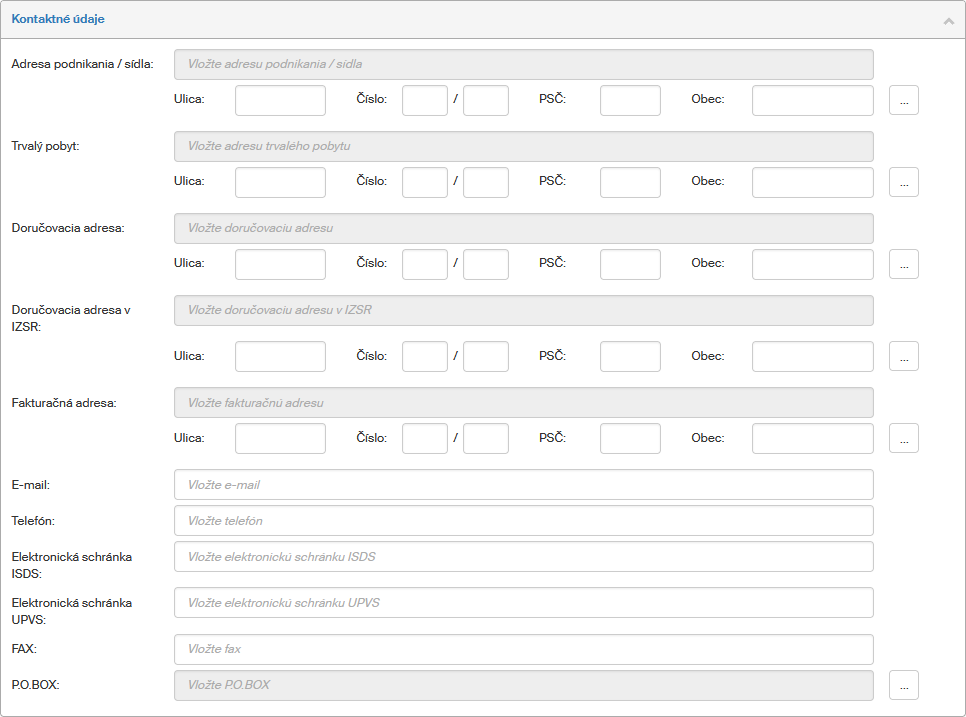Click the Elektronická schránka ISDS field
Screen dimensions: 966x717
[x=523, y=557]
